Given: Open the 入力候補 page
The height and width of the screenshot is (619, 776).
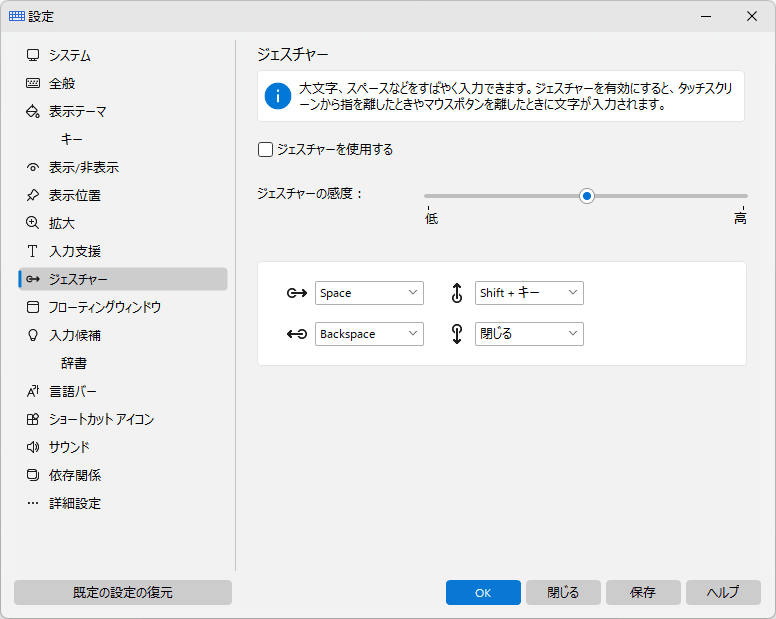Looking at the screenshot, I should (x=123, y=335).
